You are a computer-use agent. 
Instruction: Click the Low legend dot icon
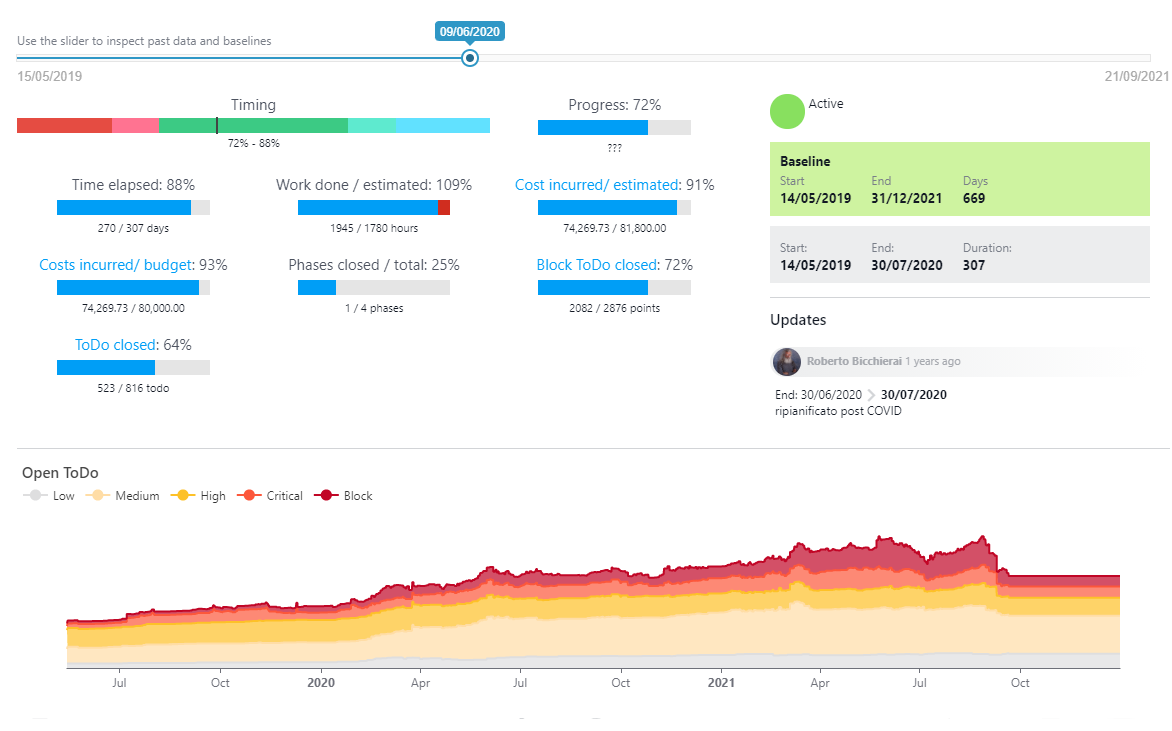[33, 495]
